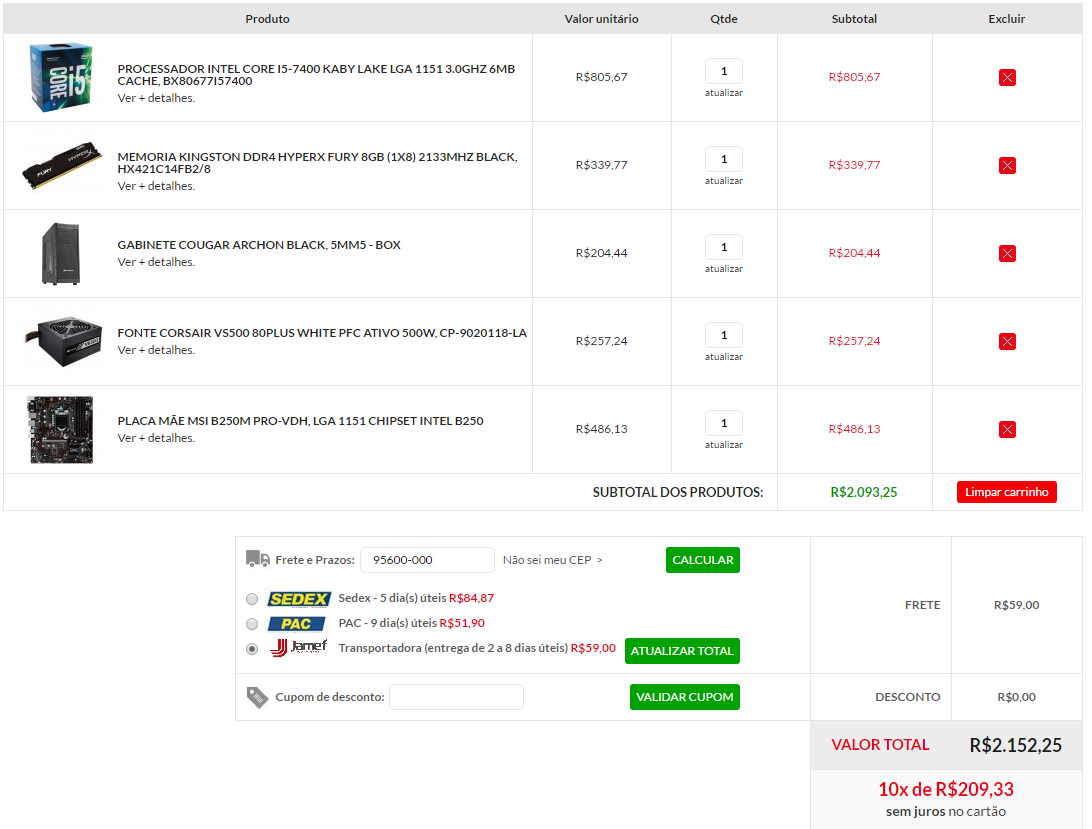Delete the Placa Mãe MSI B250M item
This screenshot has width=1092, height=829.
click(x=1007, y=429)
